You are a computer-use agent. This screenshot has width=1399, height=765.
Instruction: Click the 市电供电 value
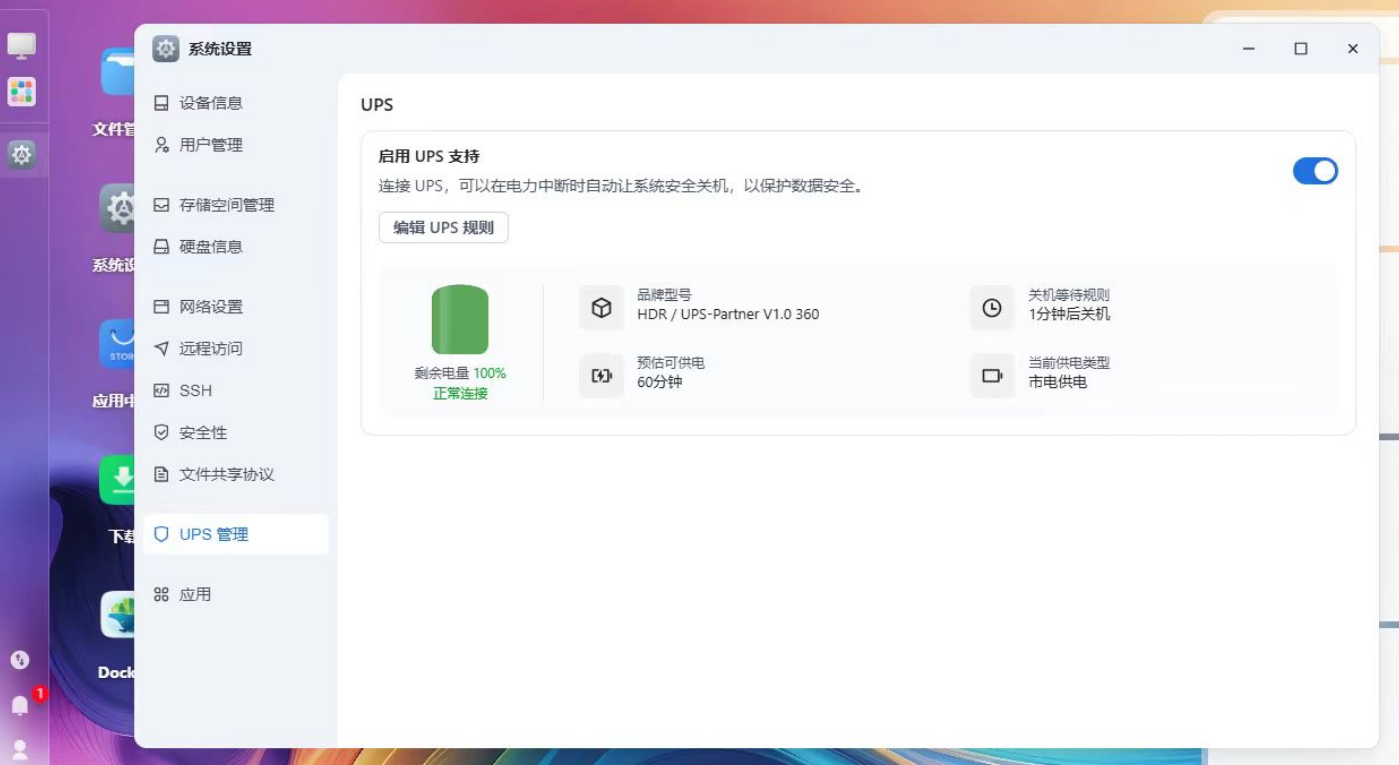coord(1057,382)
